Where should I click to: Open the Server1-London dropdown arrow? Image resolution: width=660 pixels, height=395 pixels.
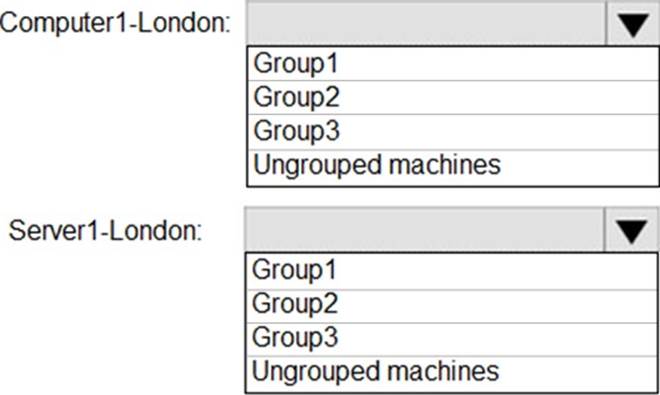631,230
